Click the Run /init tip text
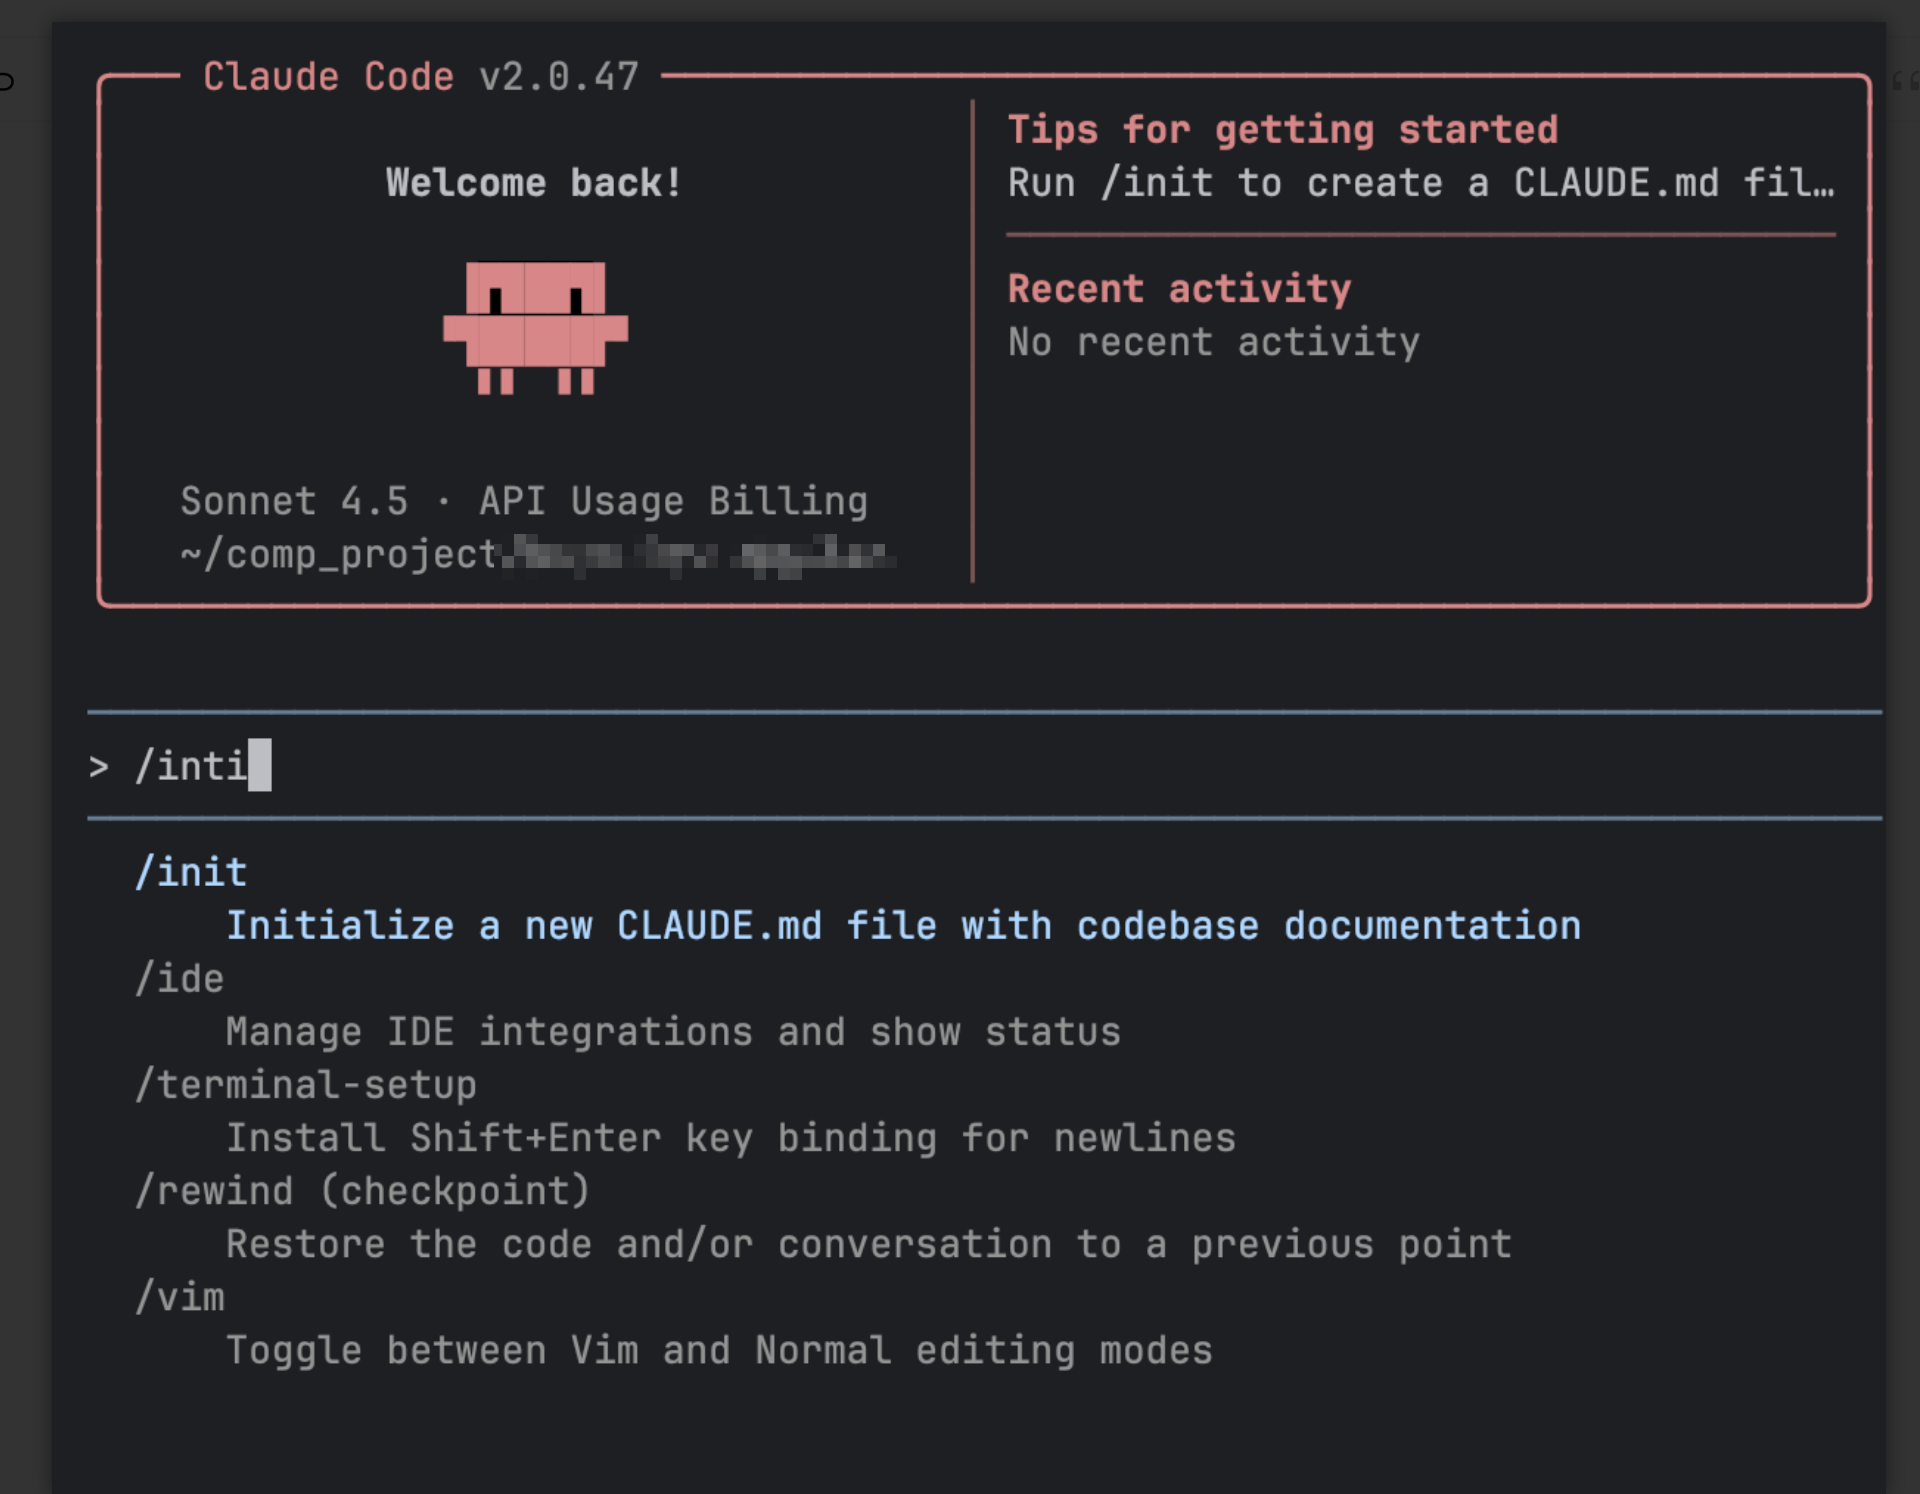Viewport: 1920px width, 1494px height. [1420, 182]
